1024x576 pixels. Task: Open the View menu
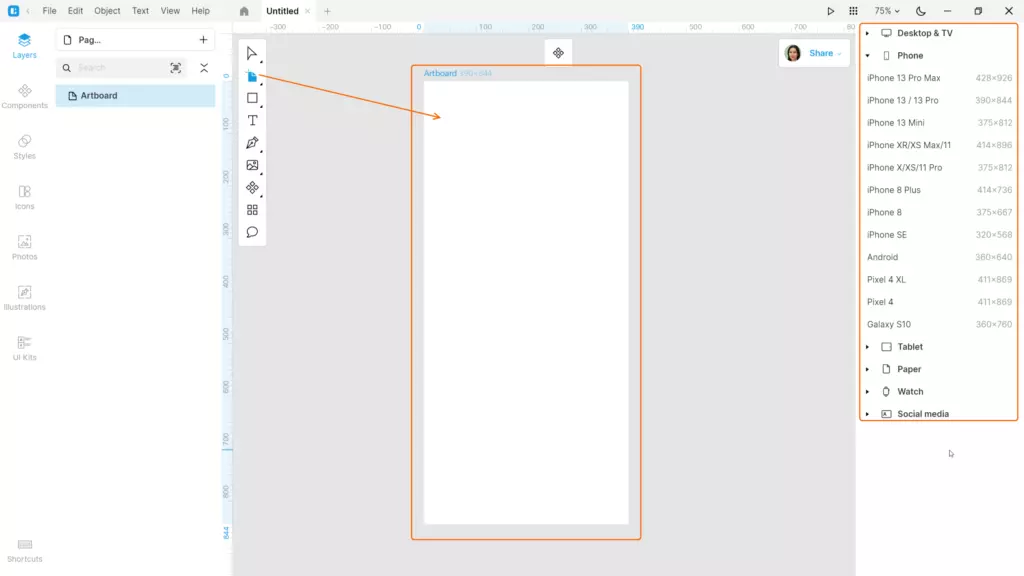click(x=170, y=11)
